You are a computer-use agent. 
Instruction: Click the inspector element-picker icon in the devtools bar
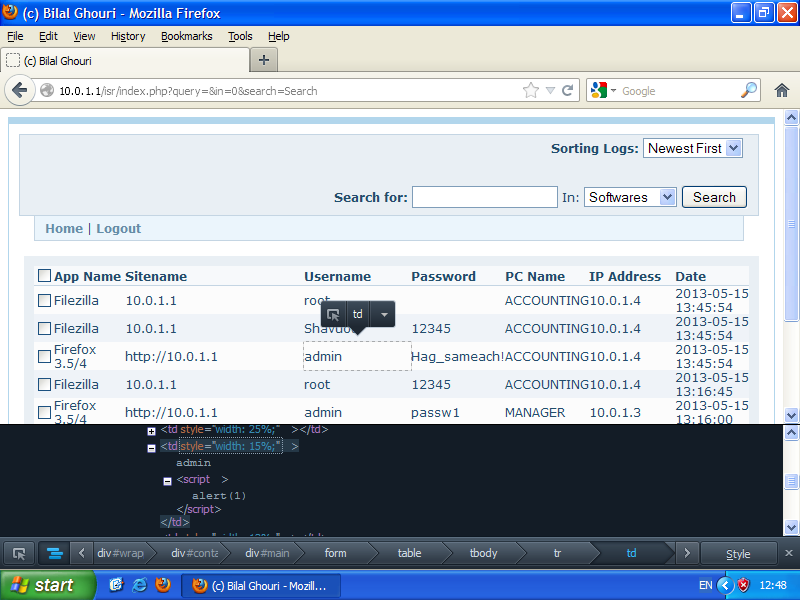19,553
